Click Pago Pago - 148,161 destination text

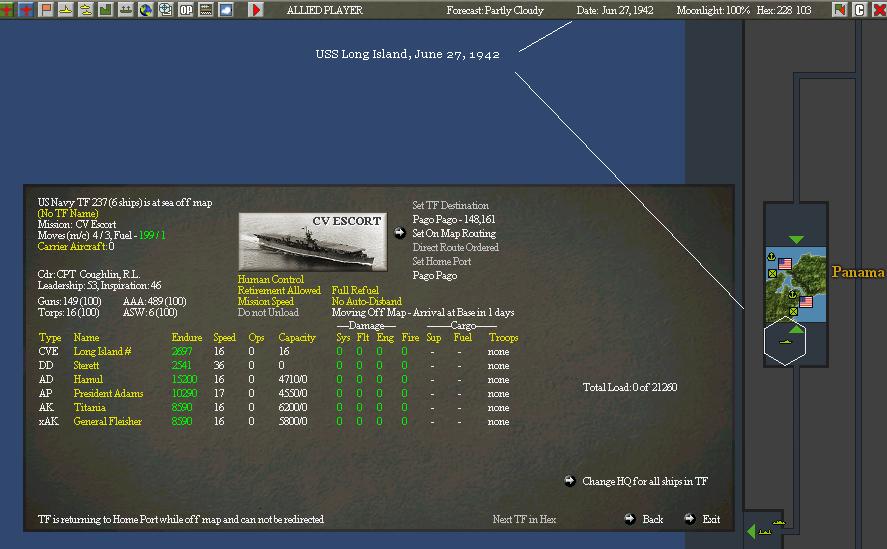[x=454, y=219]
